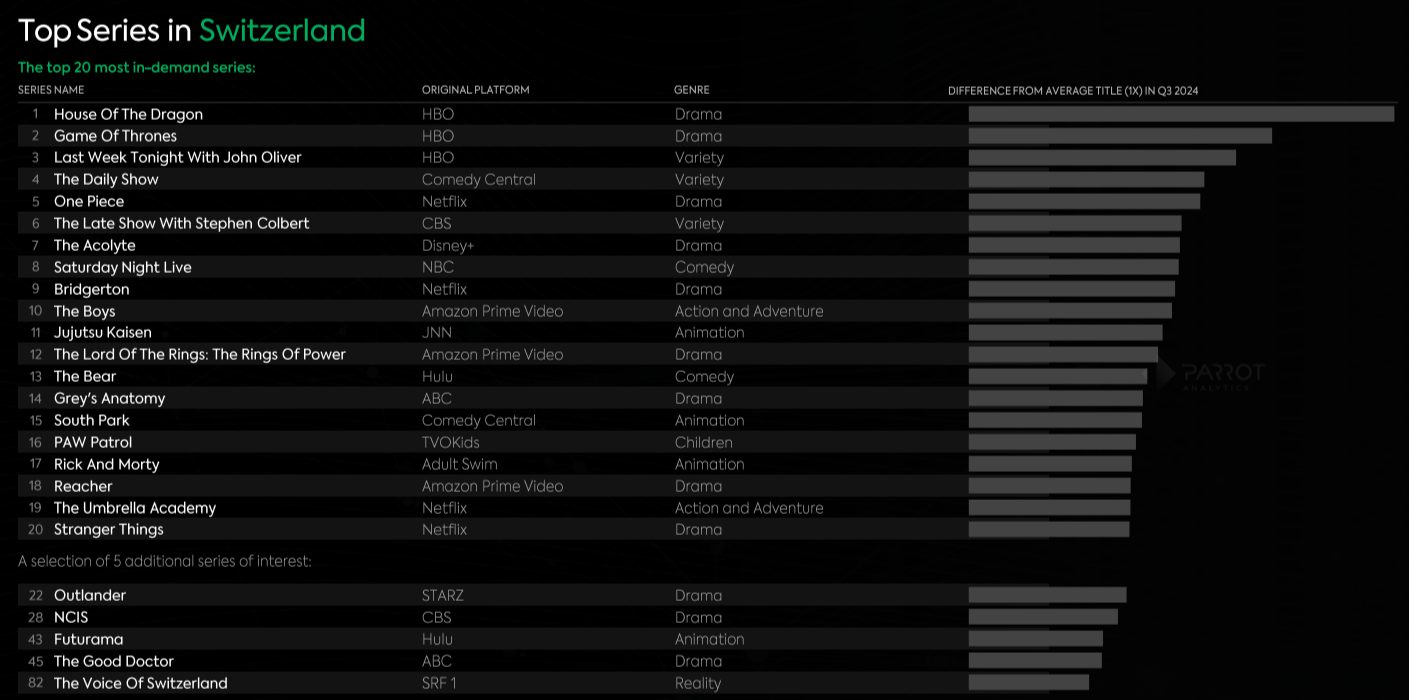Click Action and Adventure genre for The Umbrella Academy
The width and height of the screenshot is (1409, 700).
(749, 508)
